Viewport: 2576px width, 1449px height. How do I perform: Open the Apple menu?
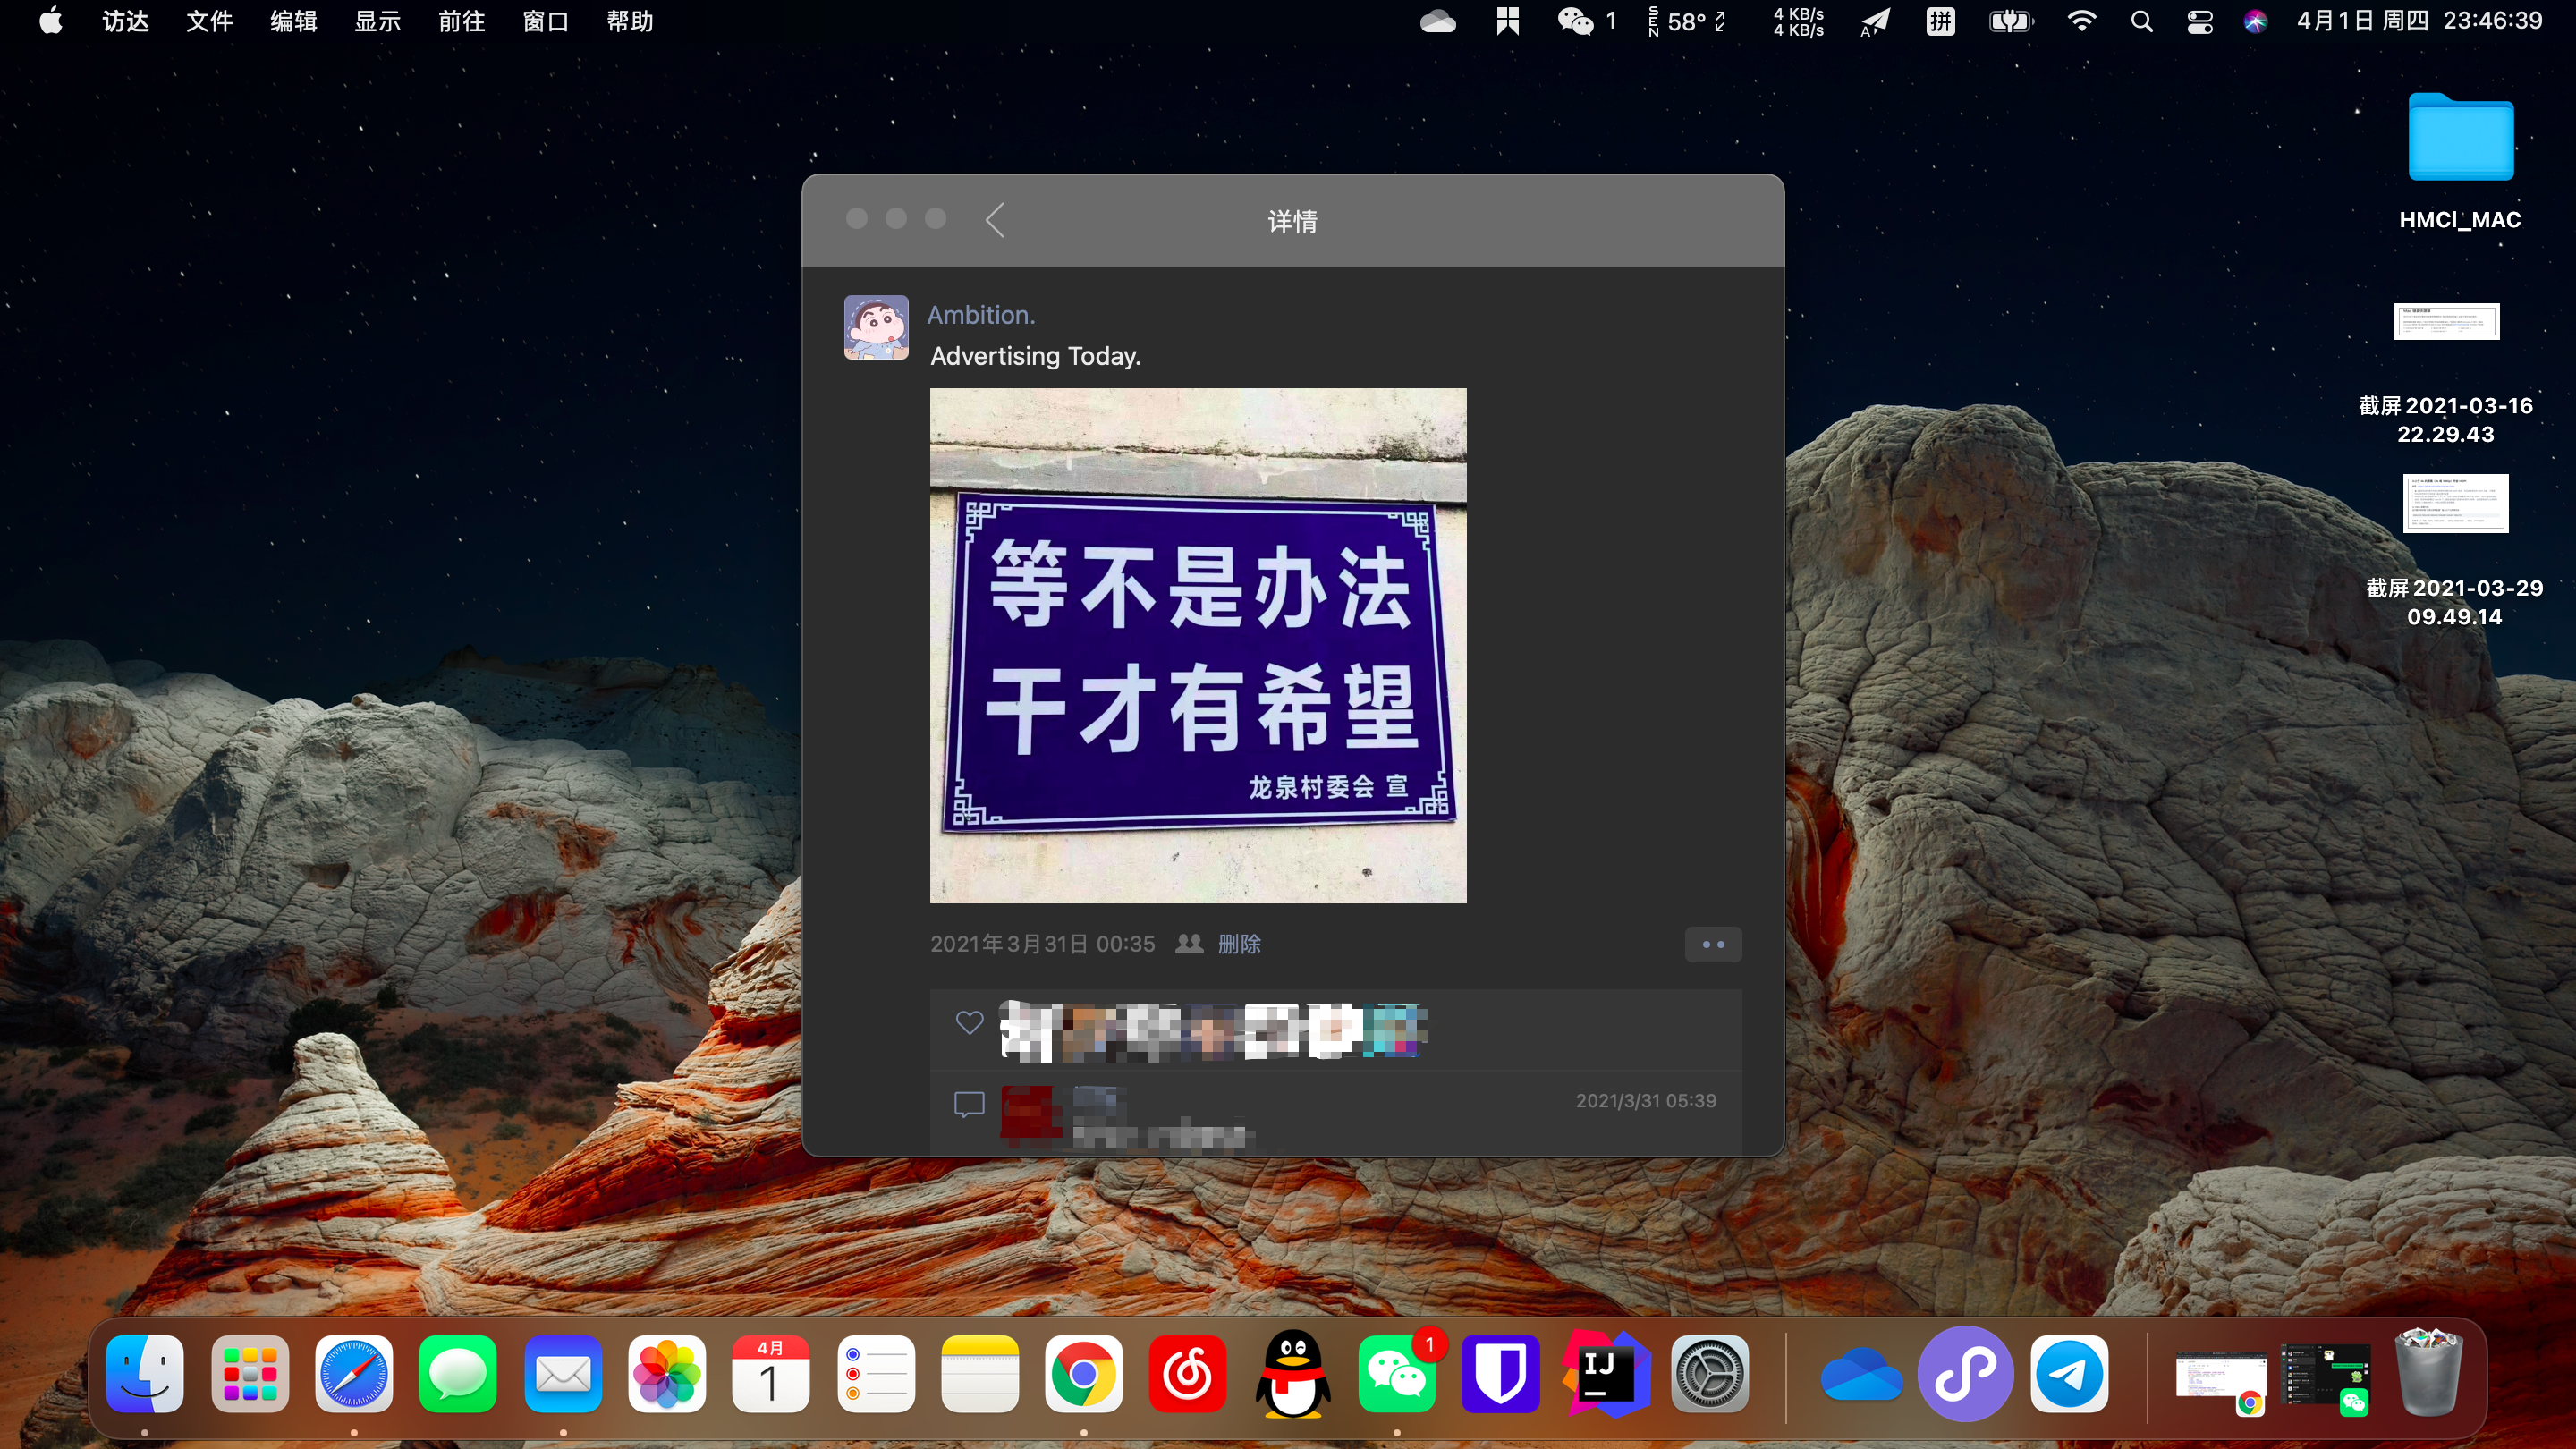pyautogui.click(x=51, y=21)
